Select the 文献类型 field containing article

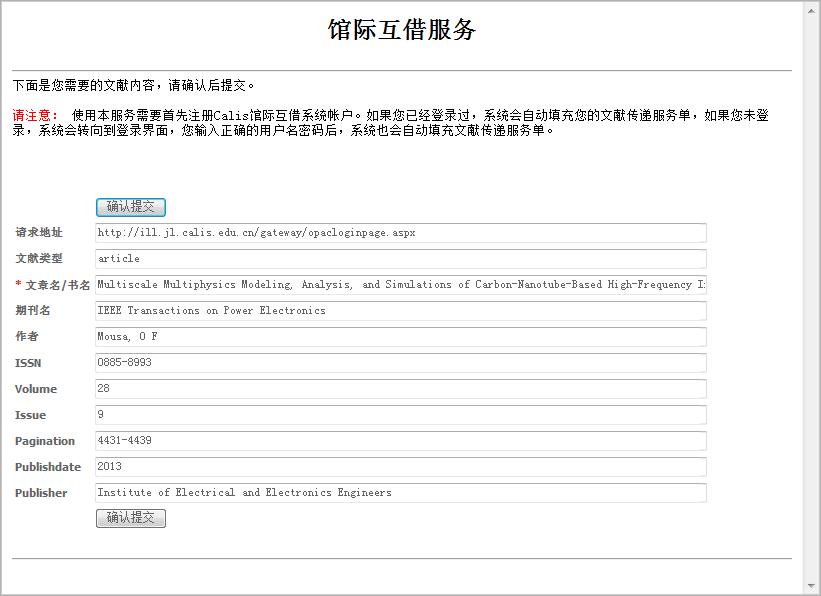400,259
